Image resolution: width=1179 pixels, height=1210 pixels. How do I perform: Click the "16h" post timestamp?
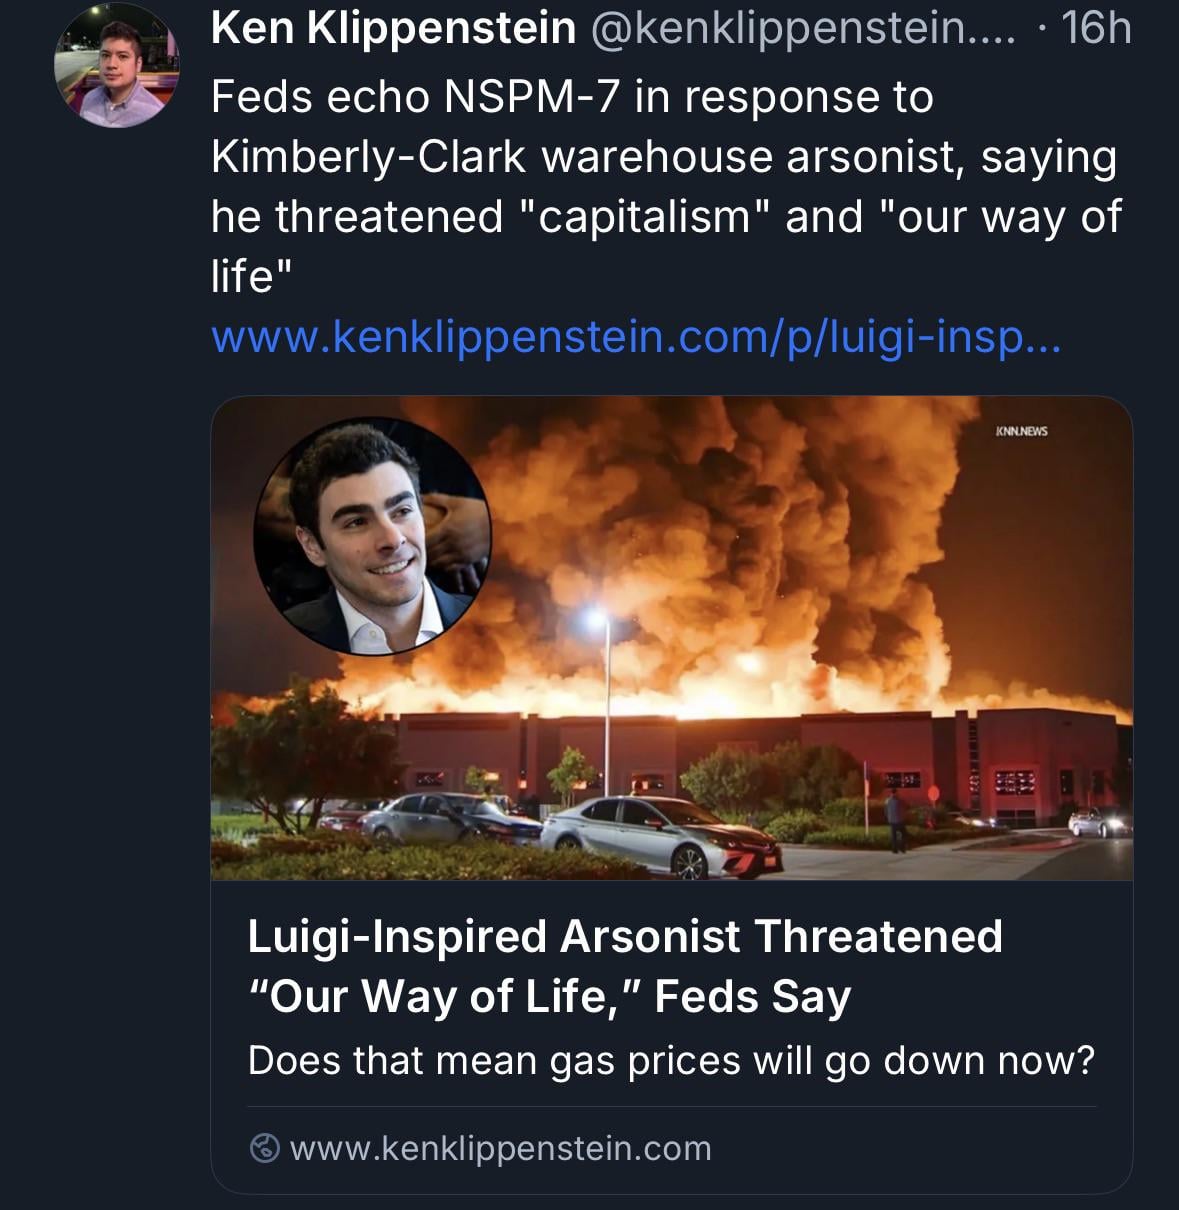1096,29
